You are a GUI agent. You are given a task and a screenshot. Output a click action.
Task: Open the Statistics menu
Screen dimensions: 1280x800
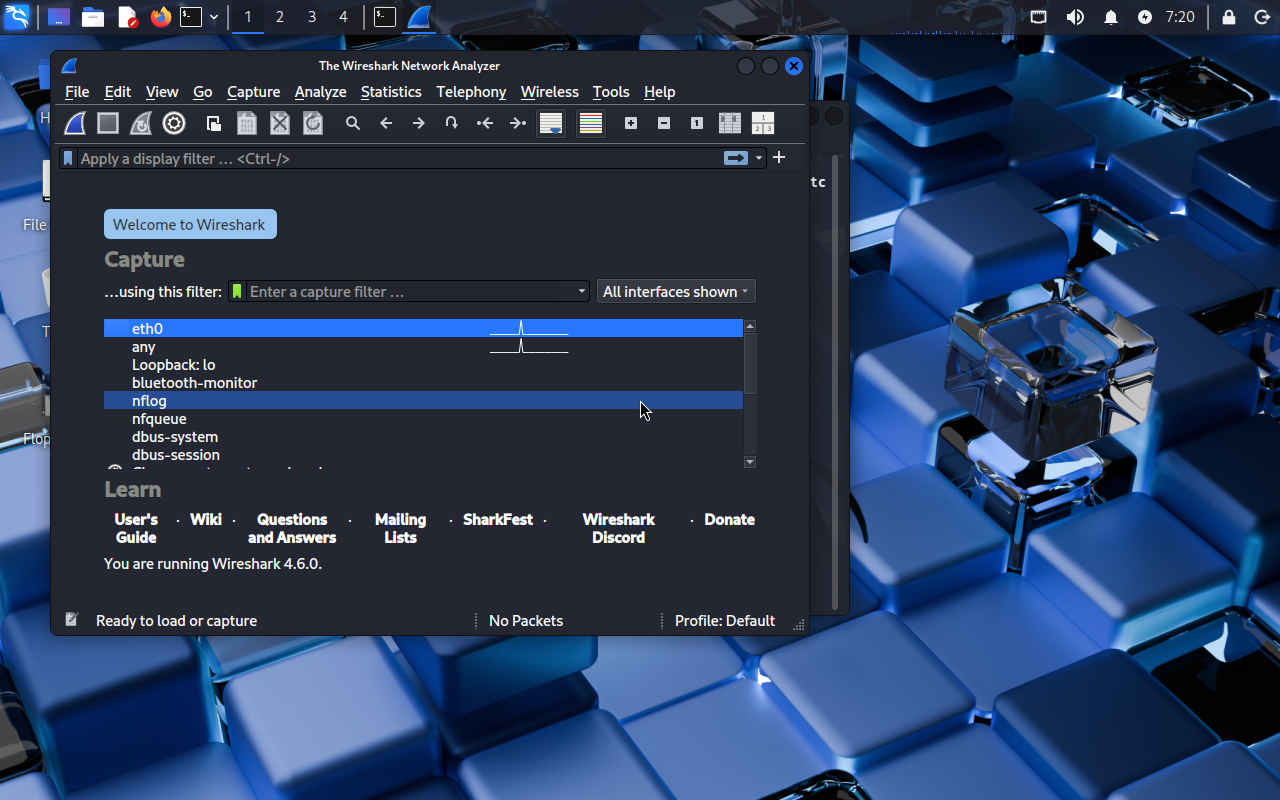[391, 92]
